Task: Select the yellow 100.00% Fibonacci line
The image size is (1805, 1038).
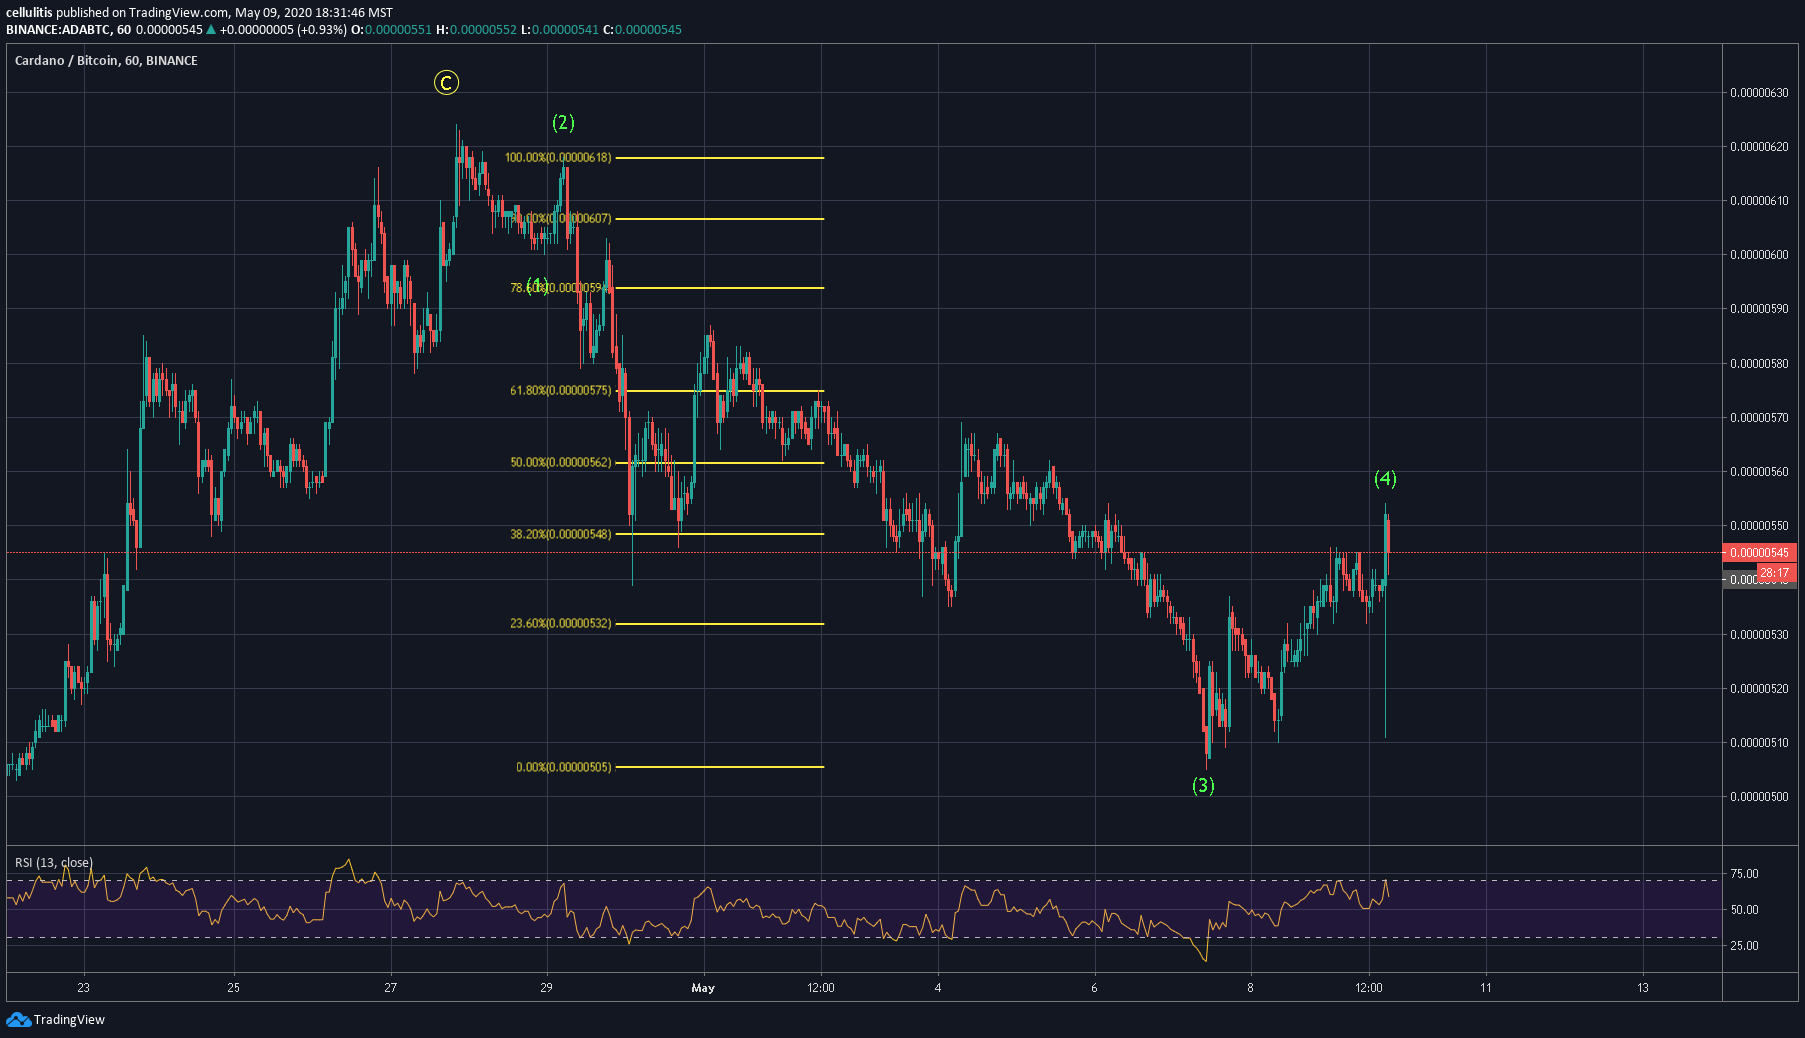Action: (x=720, y=158)
